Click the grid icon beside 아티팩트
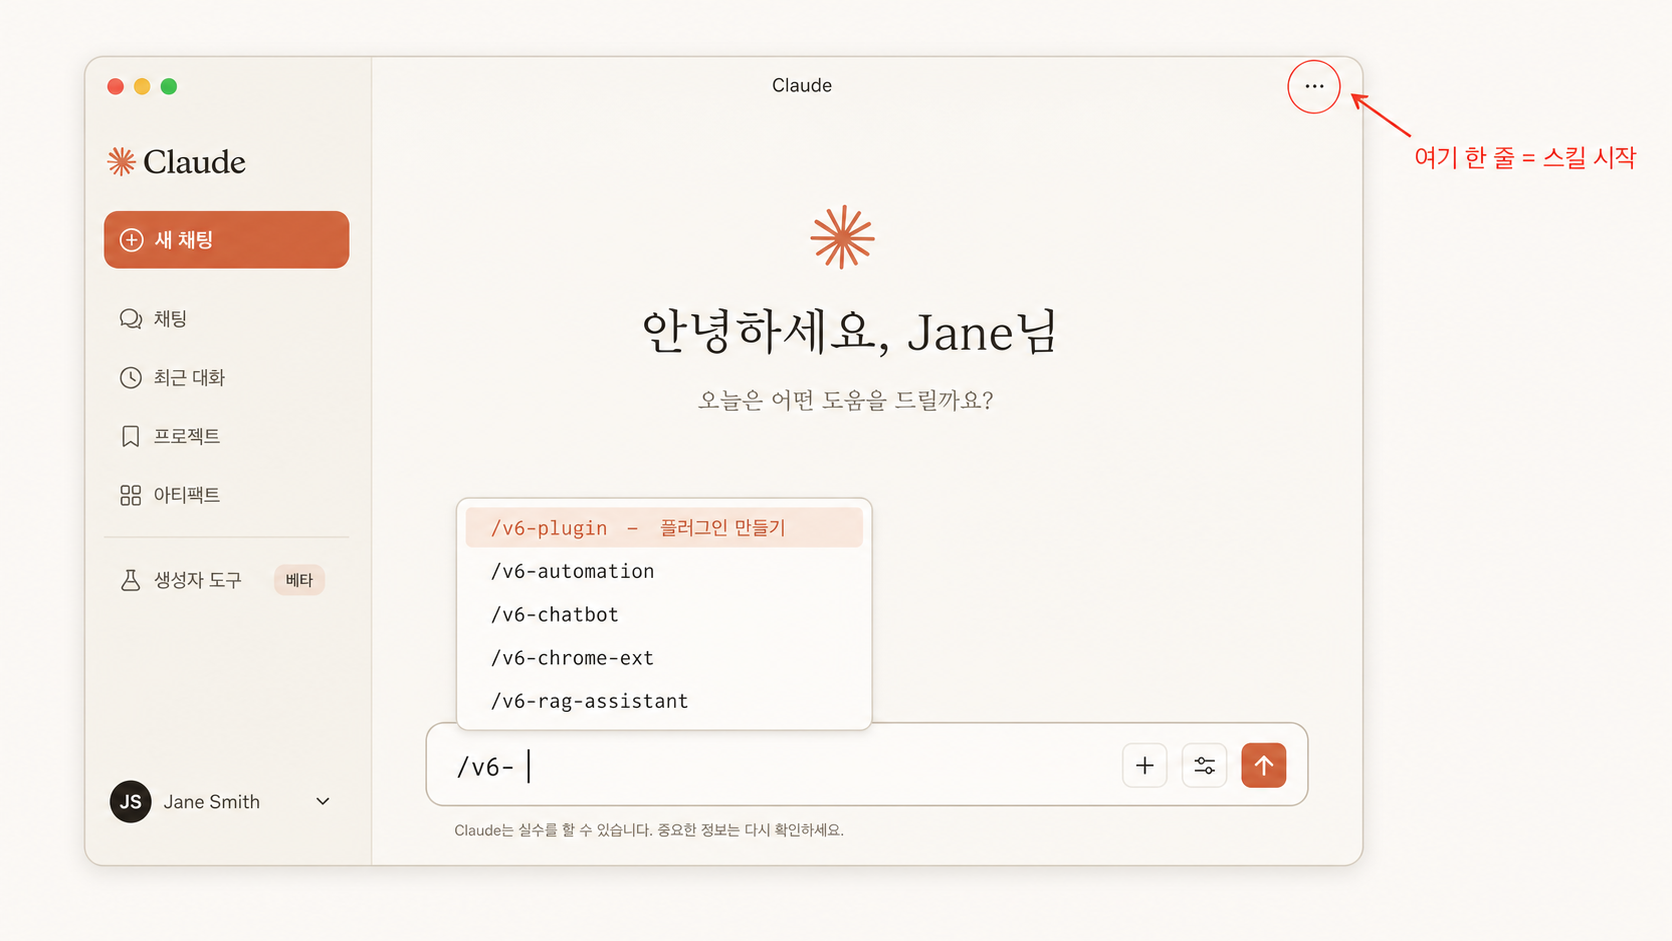Screen dimensions: 1672x941 131,495
